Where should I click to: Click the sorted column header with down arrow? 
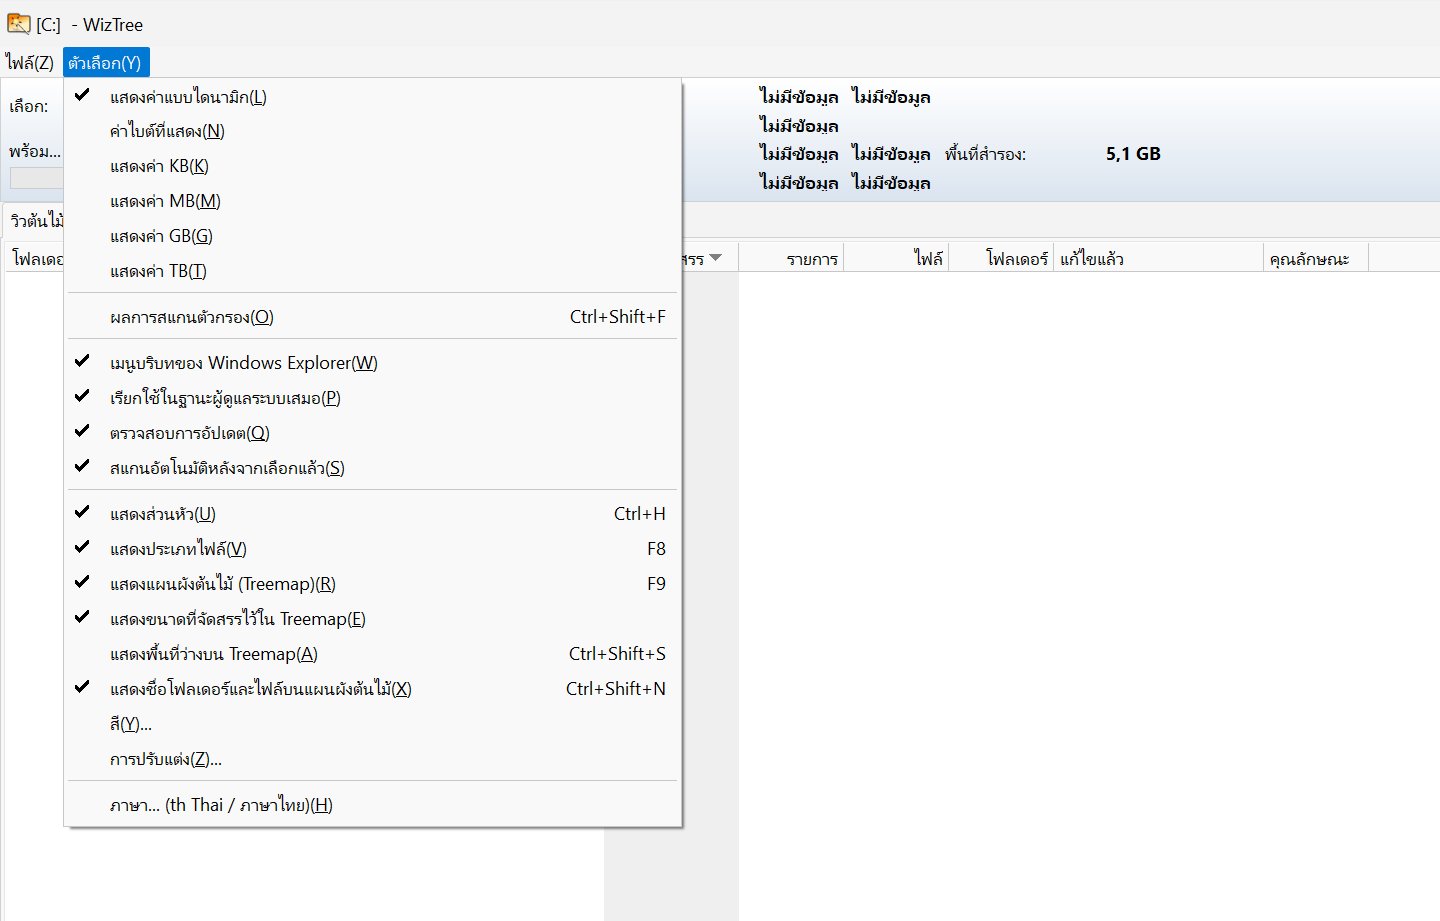pos(711,259)
